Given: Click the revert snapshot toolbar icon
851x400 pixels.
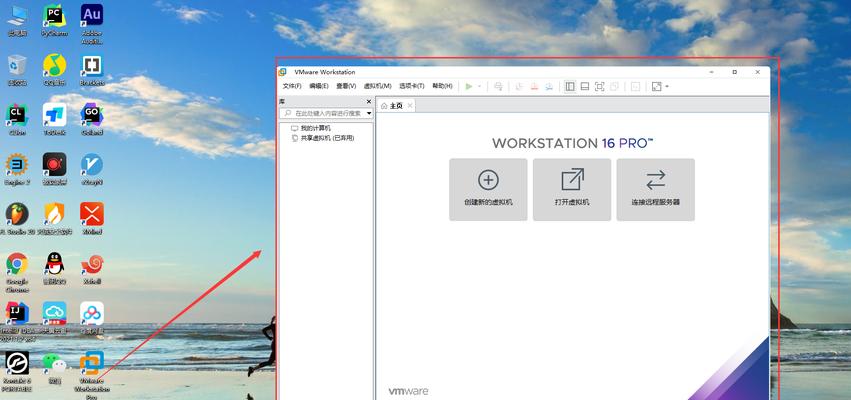Looking at the screenshot, I should [535, 86].
